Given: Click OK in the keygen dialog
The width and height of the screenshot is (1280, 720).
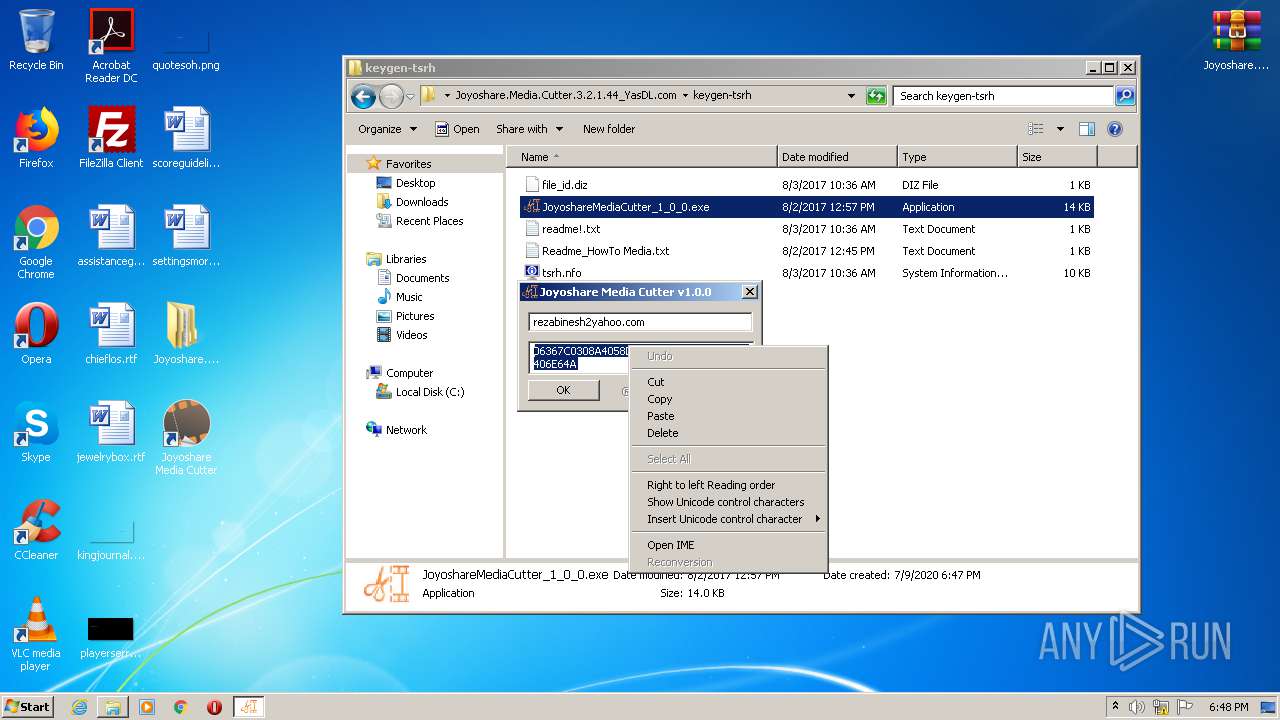Looking at the screenshot, I should click(563, 390).
